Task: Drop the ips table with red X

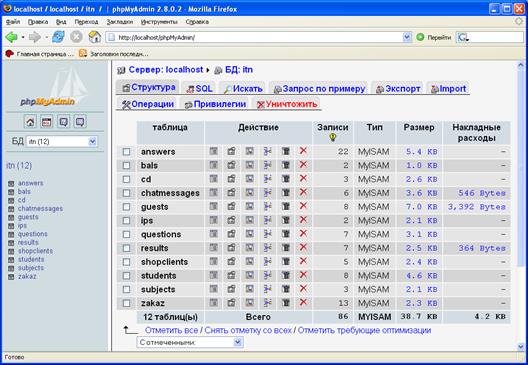Action: [303, 220]
